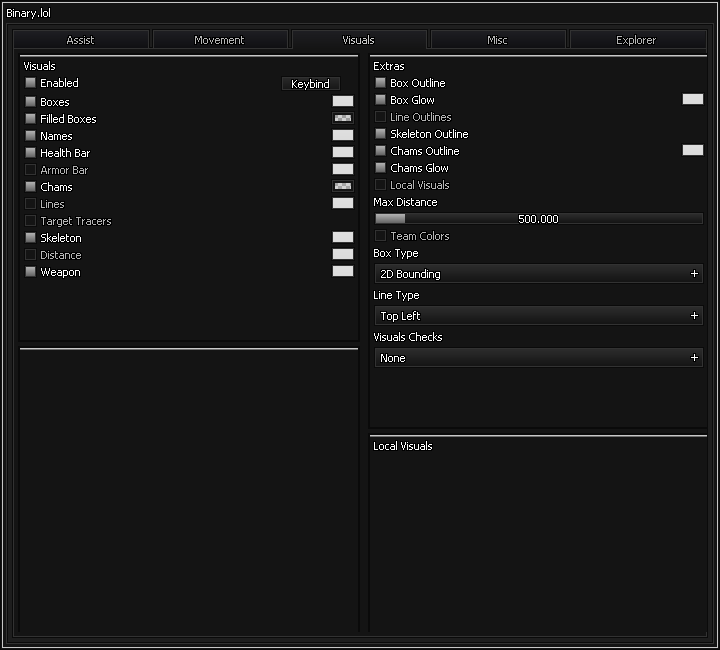Toggle the Health Bar checkbox
The image size is (720, 650).
point(31,153)
